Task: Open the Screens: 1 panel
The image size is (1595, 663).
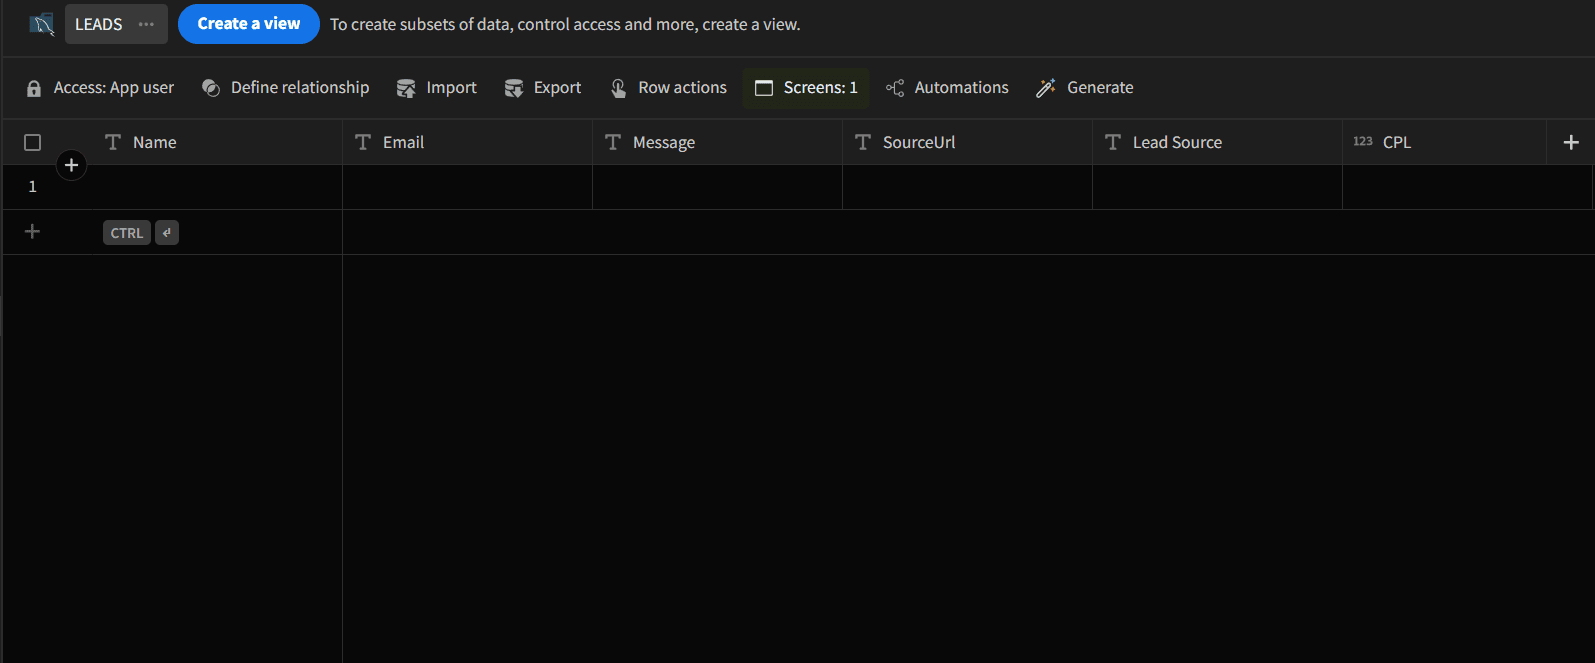Action: [806, 88]
